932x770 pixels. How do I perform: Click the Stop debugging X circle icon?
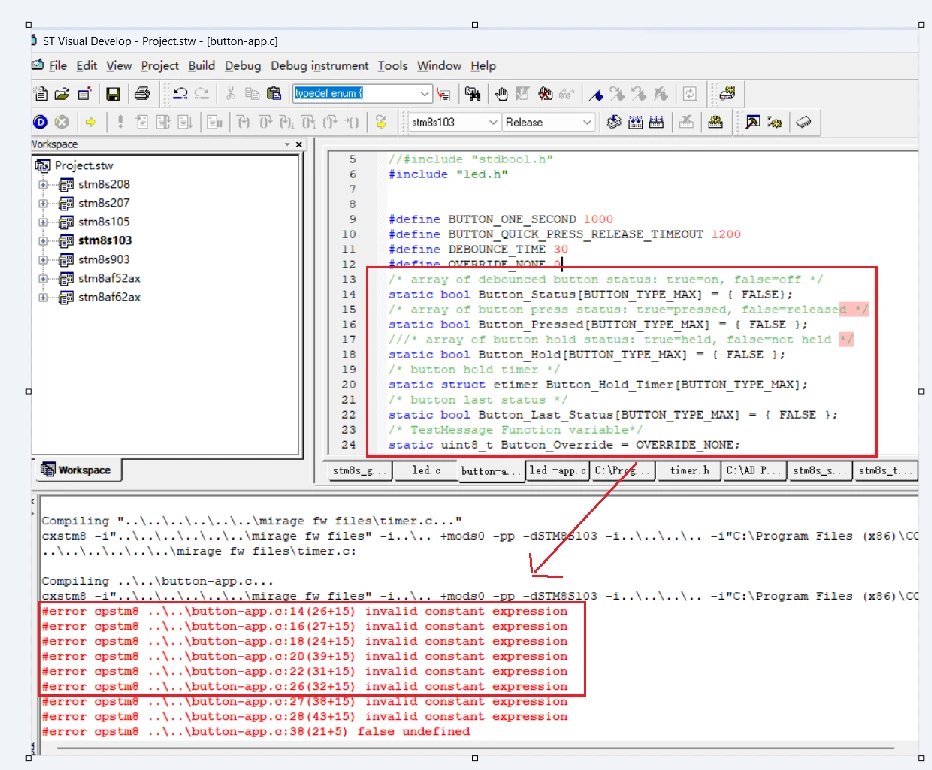coord(62,122)
